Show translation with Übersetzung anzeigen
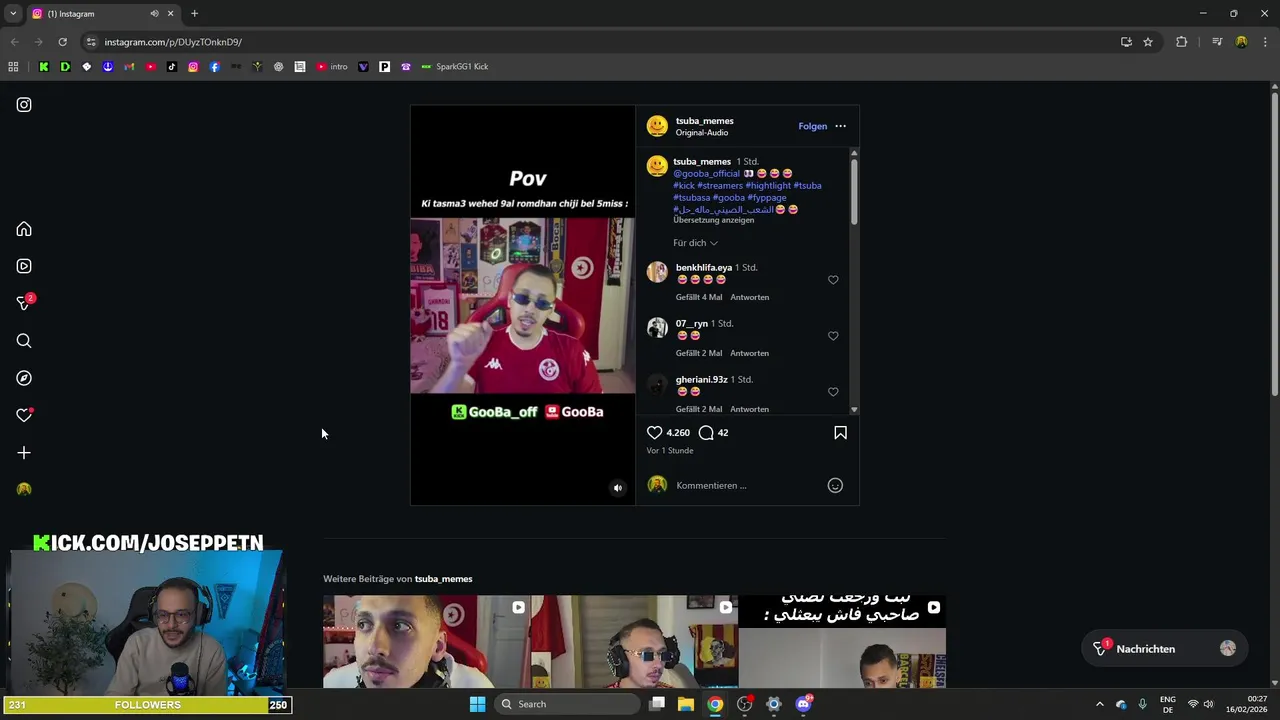The image size is (1280, 720). [714, 220]
